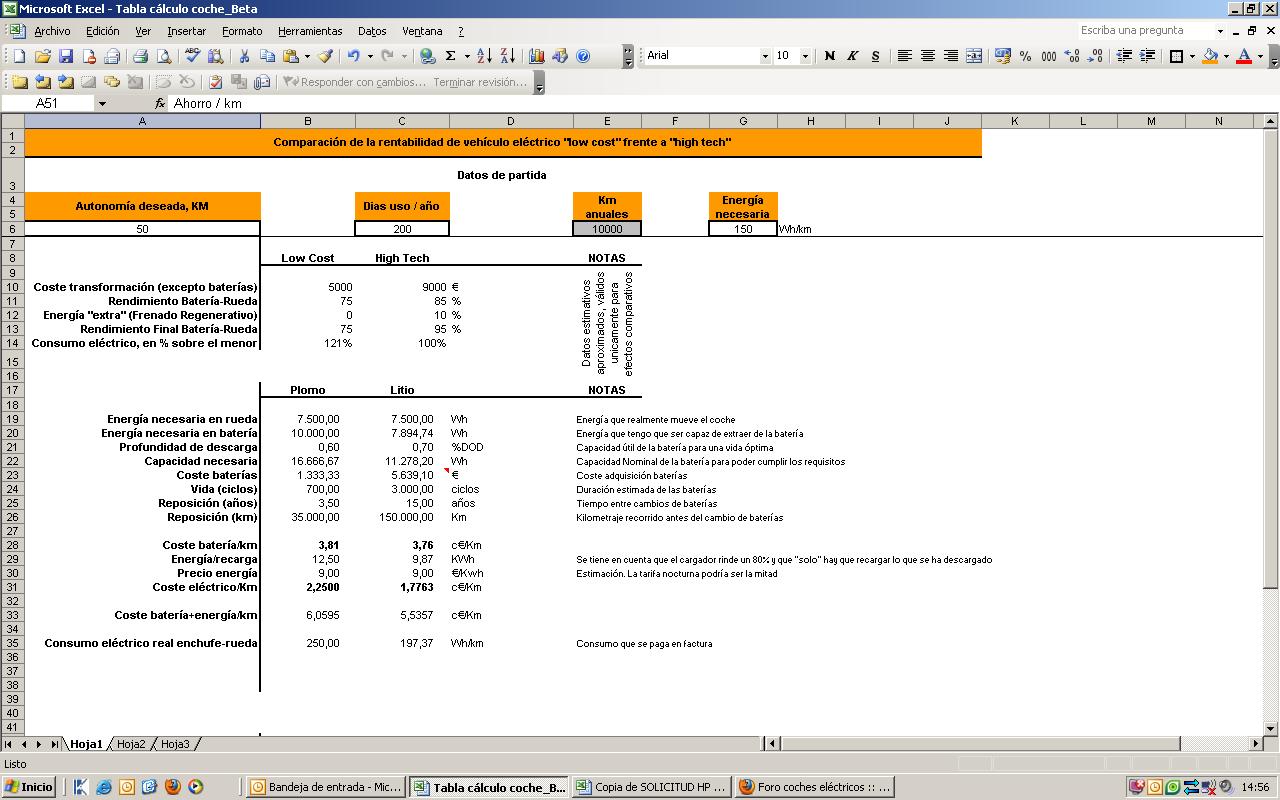Apply currency style to cells

(x=1003, y=56)
